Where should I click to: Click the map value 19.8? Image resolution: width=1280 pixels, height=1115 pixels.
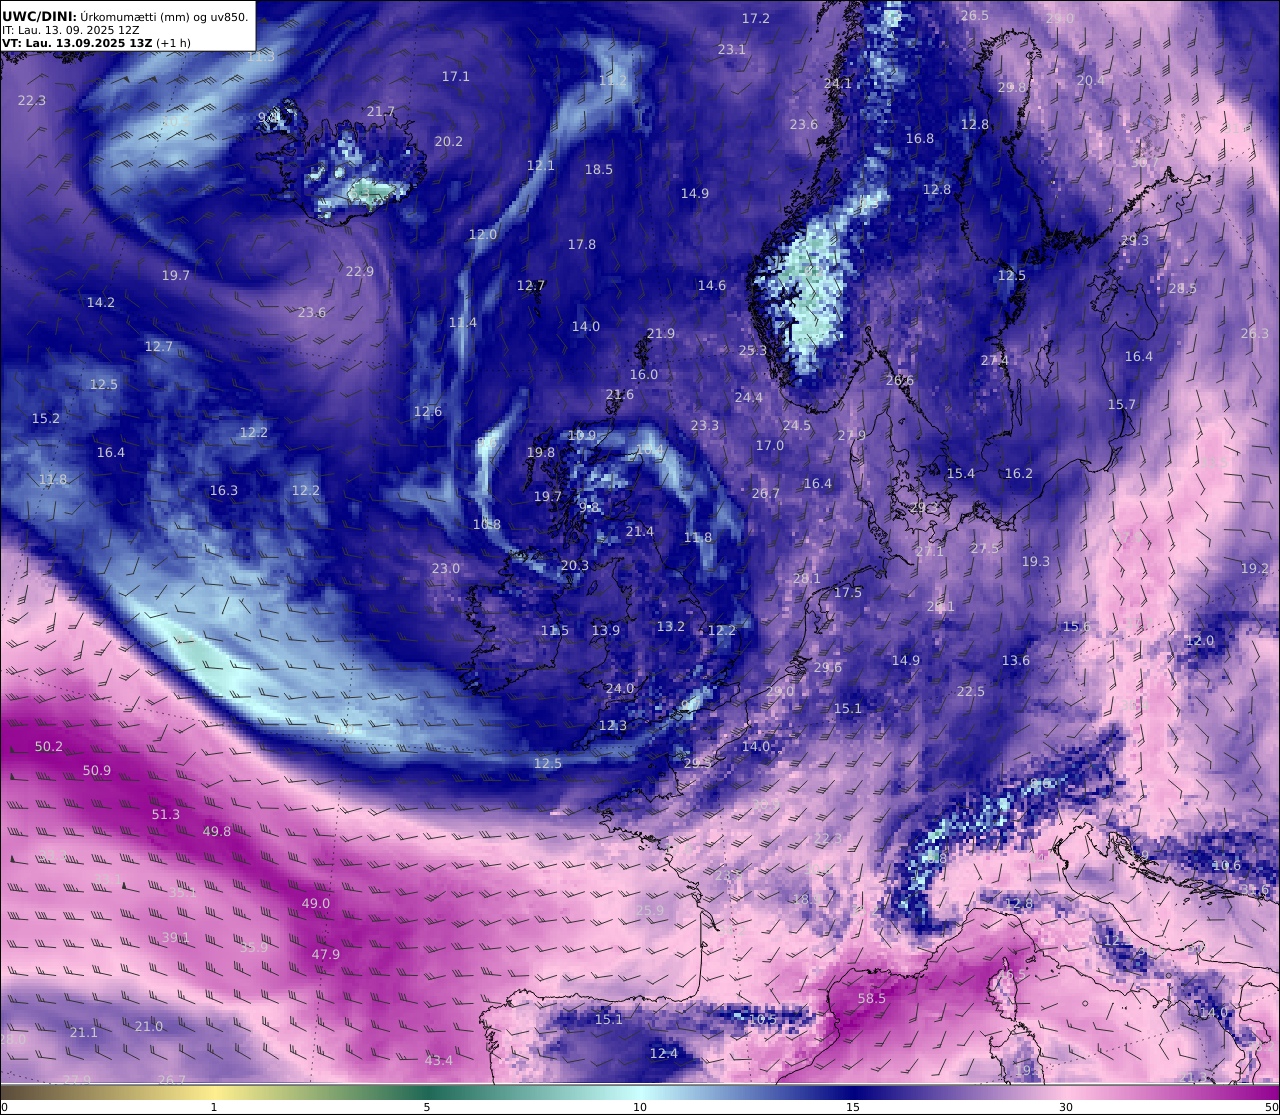[541, 452]
